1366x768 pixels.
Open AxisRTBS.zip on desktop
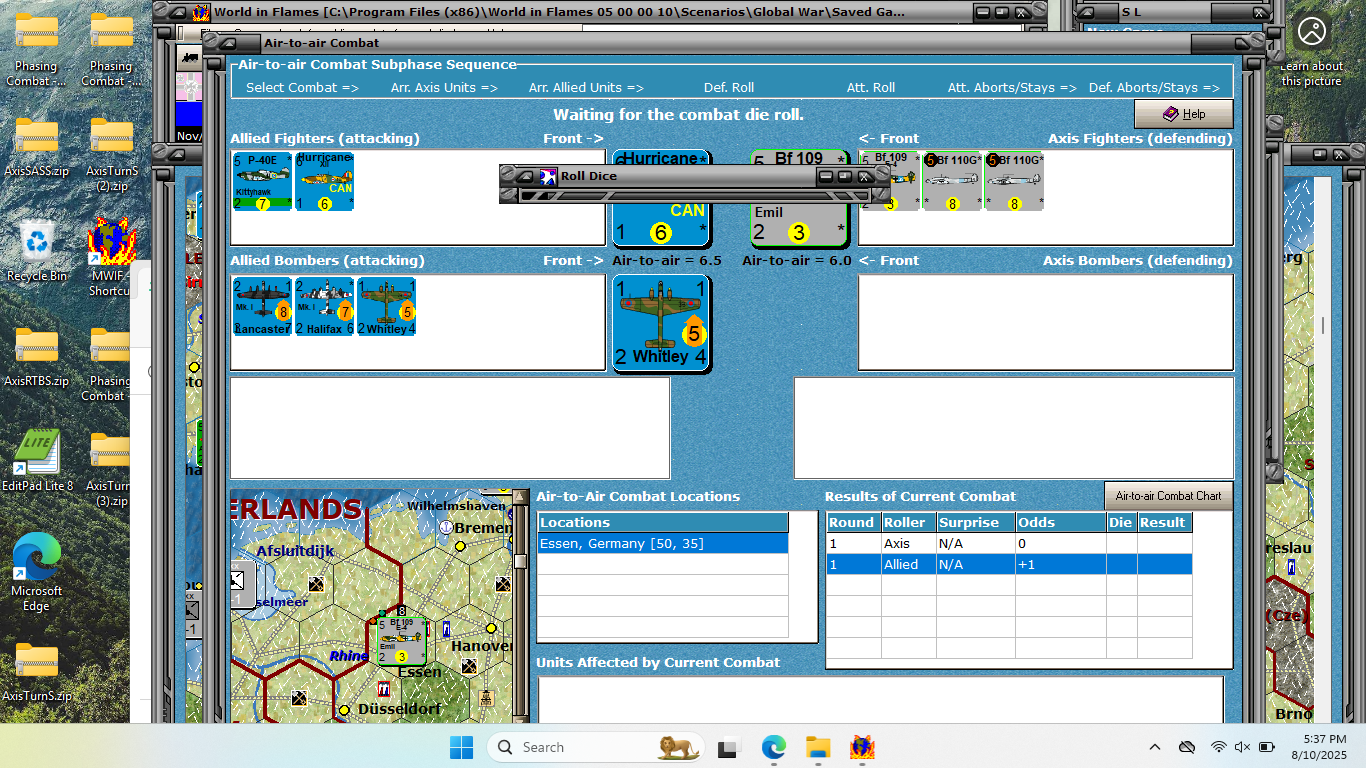(x=37, y=356)
